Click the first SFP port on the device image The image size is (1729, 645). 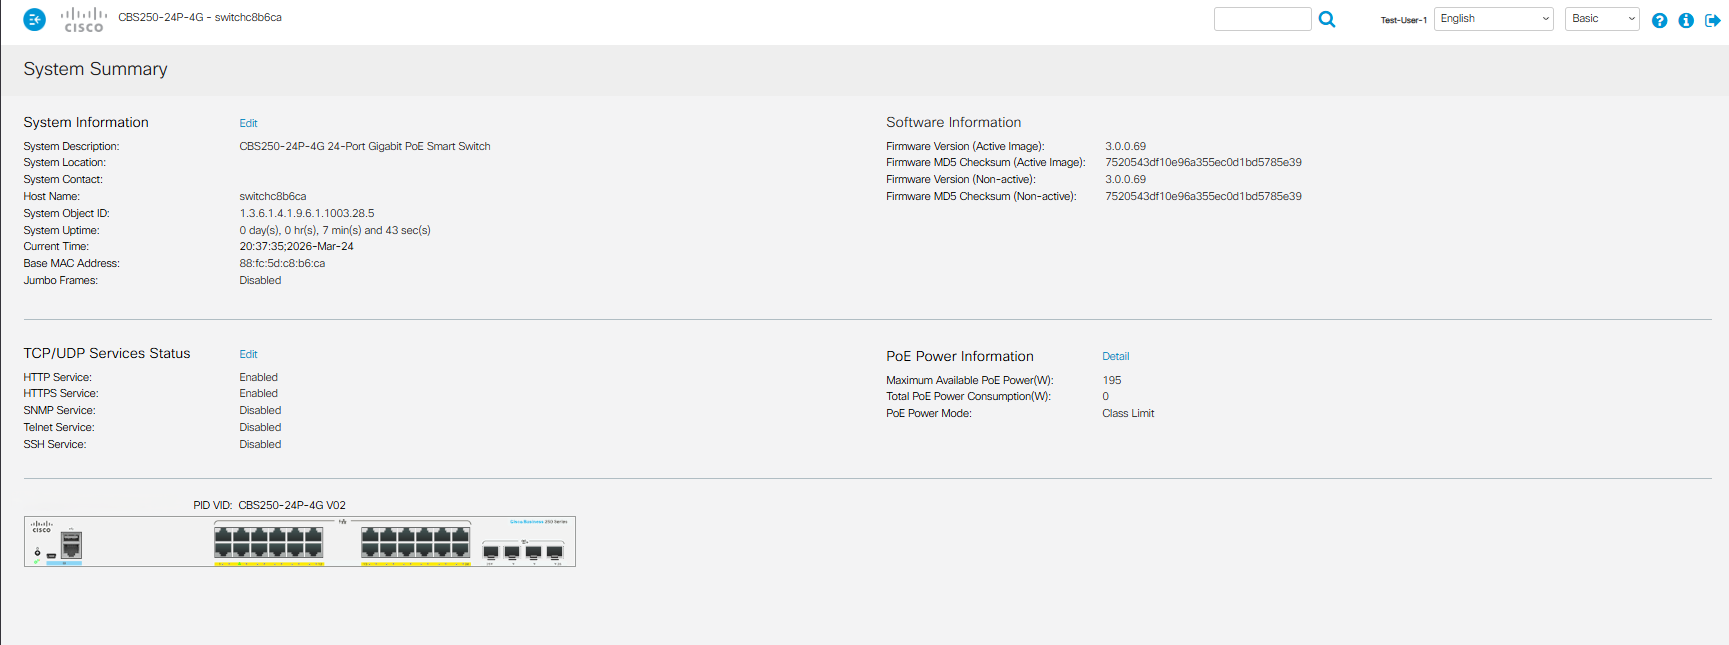[x=490, y=551]
